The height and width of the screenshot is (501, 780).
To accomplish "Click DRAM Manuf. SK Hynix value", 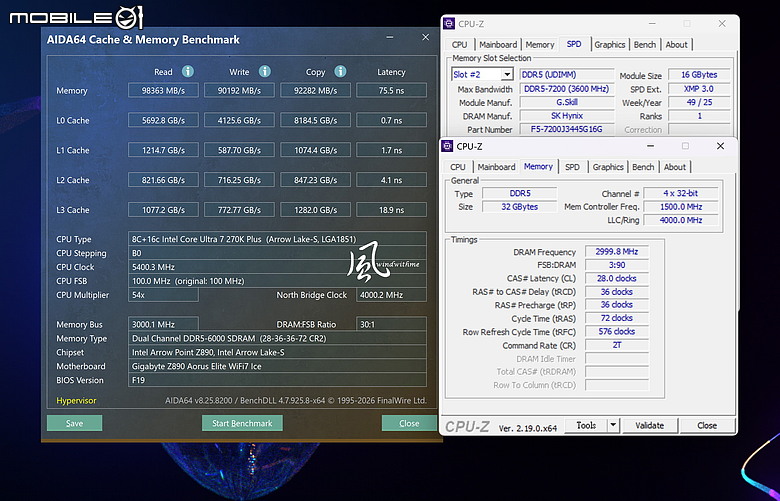I will click(x=567, y=115).
